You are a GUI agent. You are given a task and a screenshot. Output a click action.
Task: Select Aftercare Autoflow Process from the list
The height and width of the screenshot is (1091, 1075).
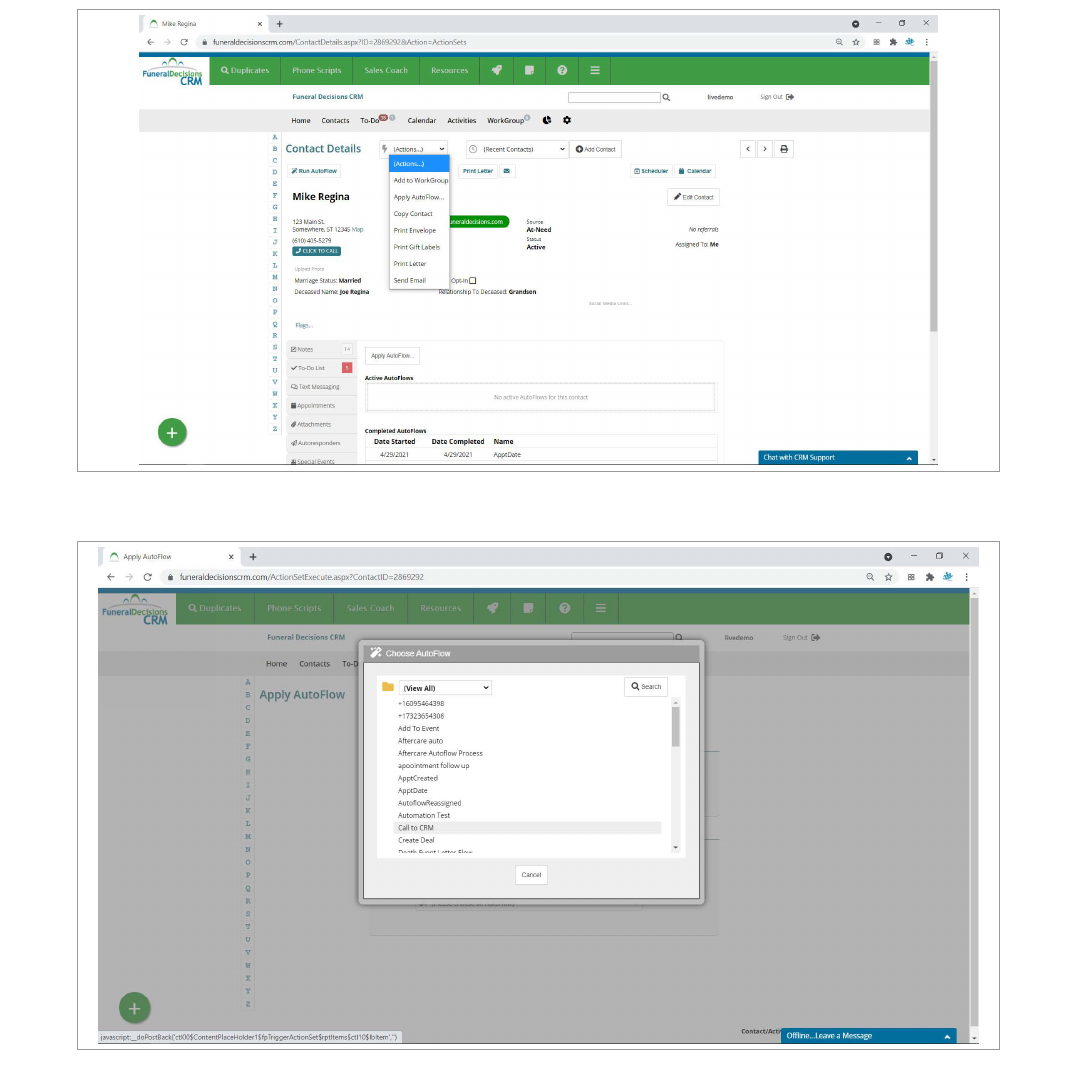[x=440, y=753]
